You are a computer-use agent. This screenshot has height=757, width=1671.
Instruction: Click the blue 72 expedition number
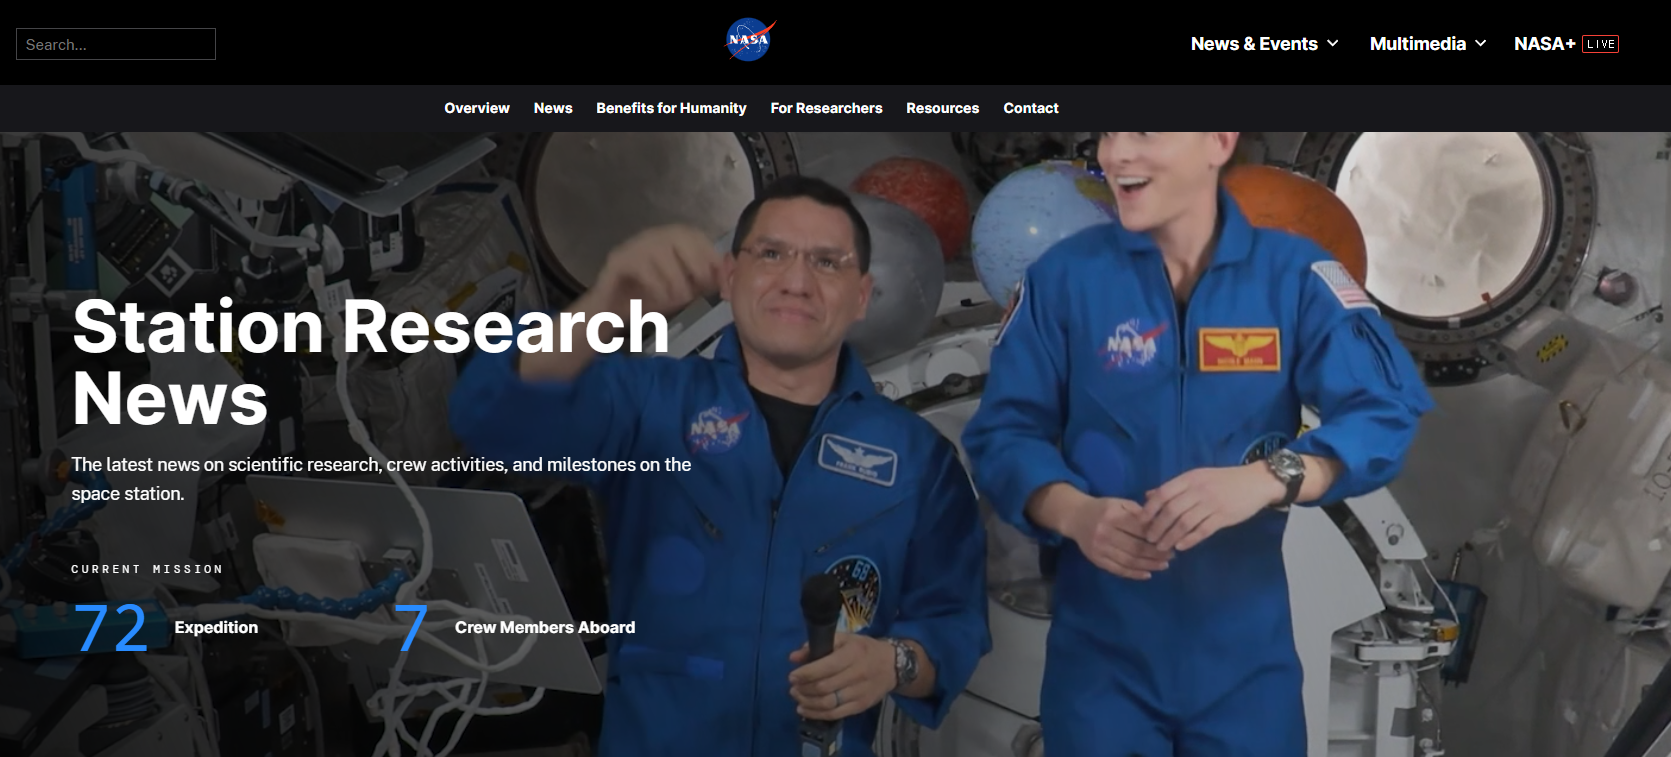[x=111, y=628]
